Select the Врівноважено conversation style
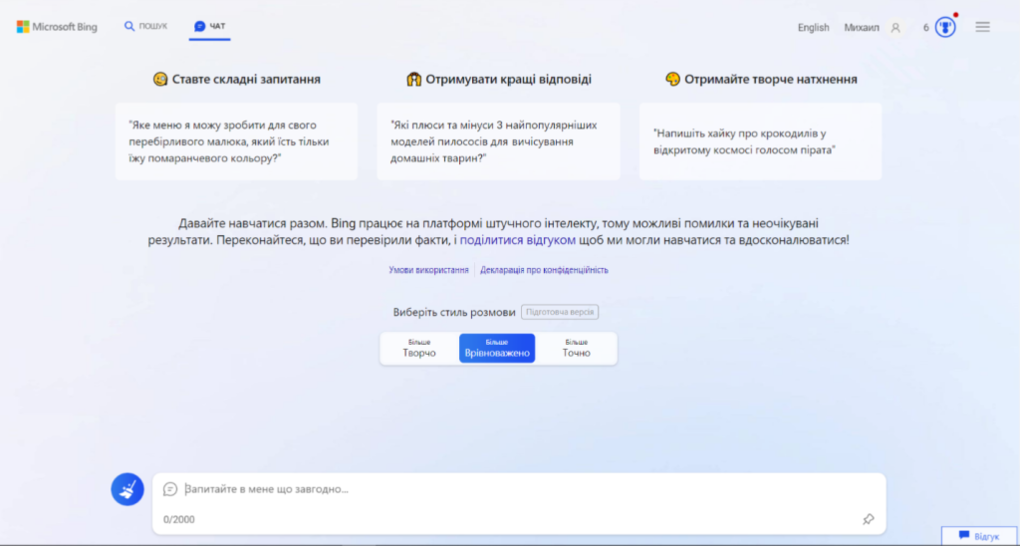This screenshot has height=546, width=1020. pyautogui.click(x=497, y=348)
